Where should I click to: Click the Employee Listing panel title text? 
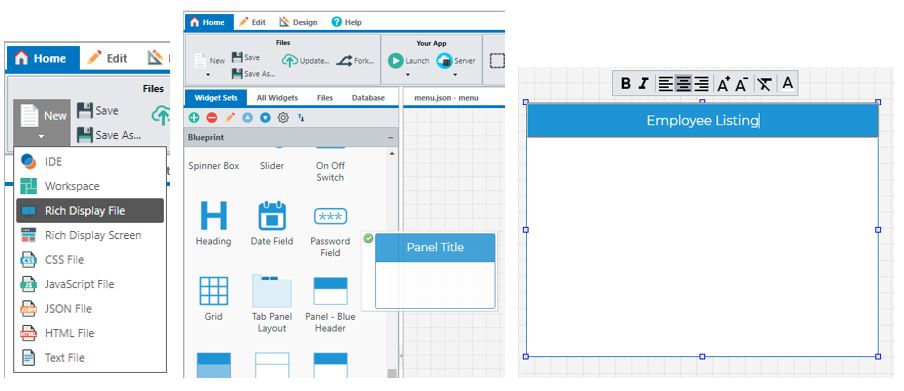[x=702, y=121]
